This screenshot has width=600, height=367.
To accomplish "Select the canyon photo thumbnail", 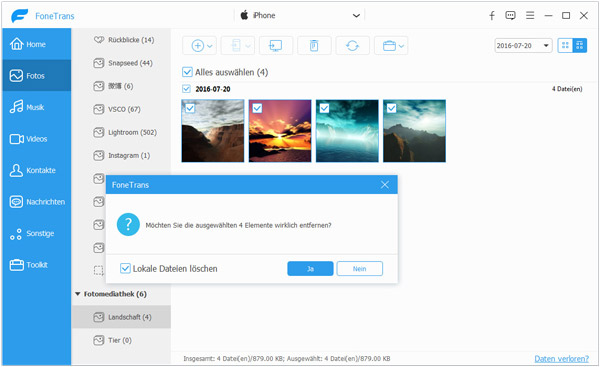I will point(213,131).
